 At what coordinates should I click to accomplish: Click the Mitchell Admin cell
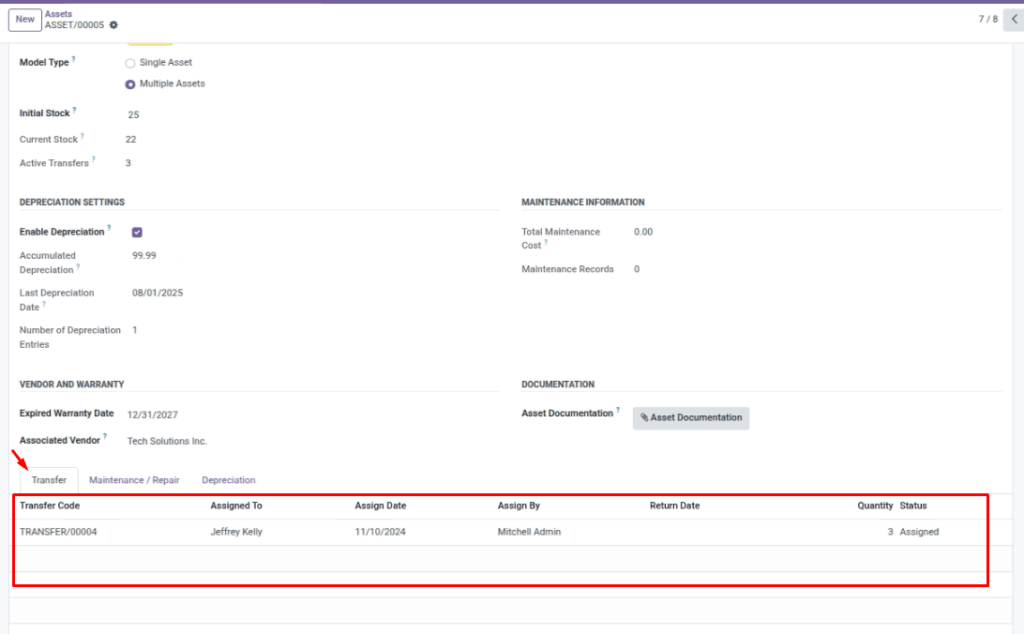(x=529, y=532)
